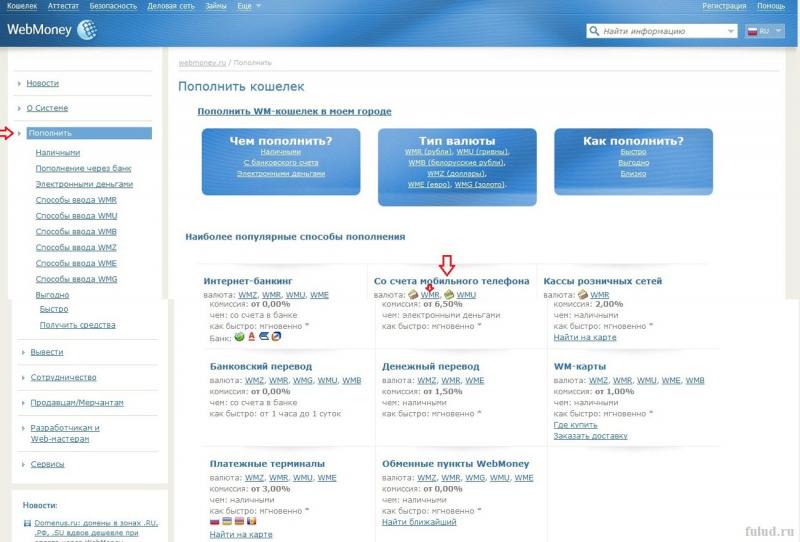The image size is (800, 542).
Task: Open Пополнить WM-кошелек в моем городе link
Action: pyautogui.click(x=294, y=111)
